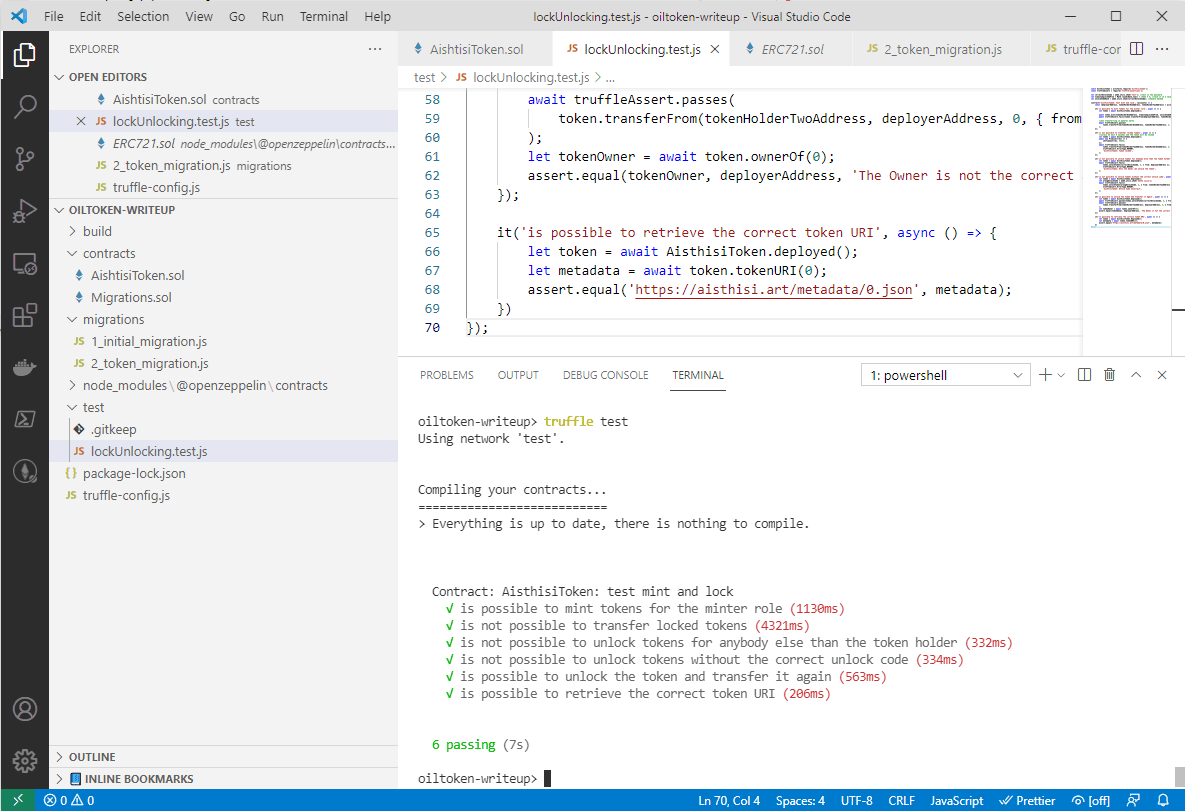Click the Explorer more actions ellipsis

pyautogui.click(x=375, y=49)
